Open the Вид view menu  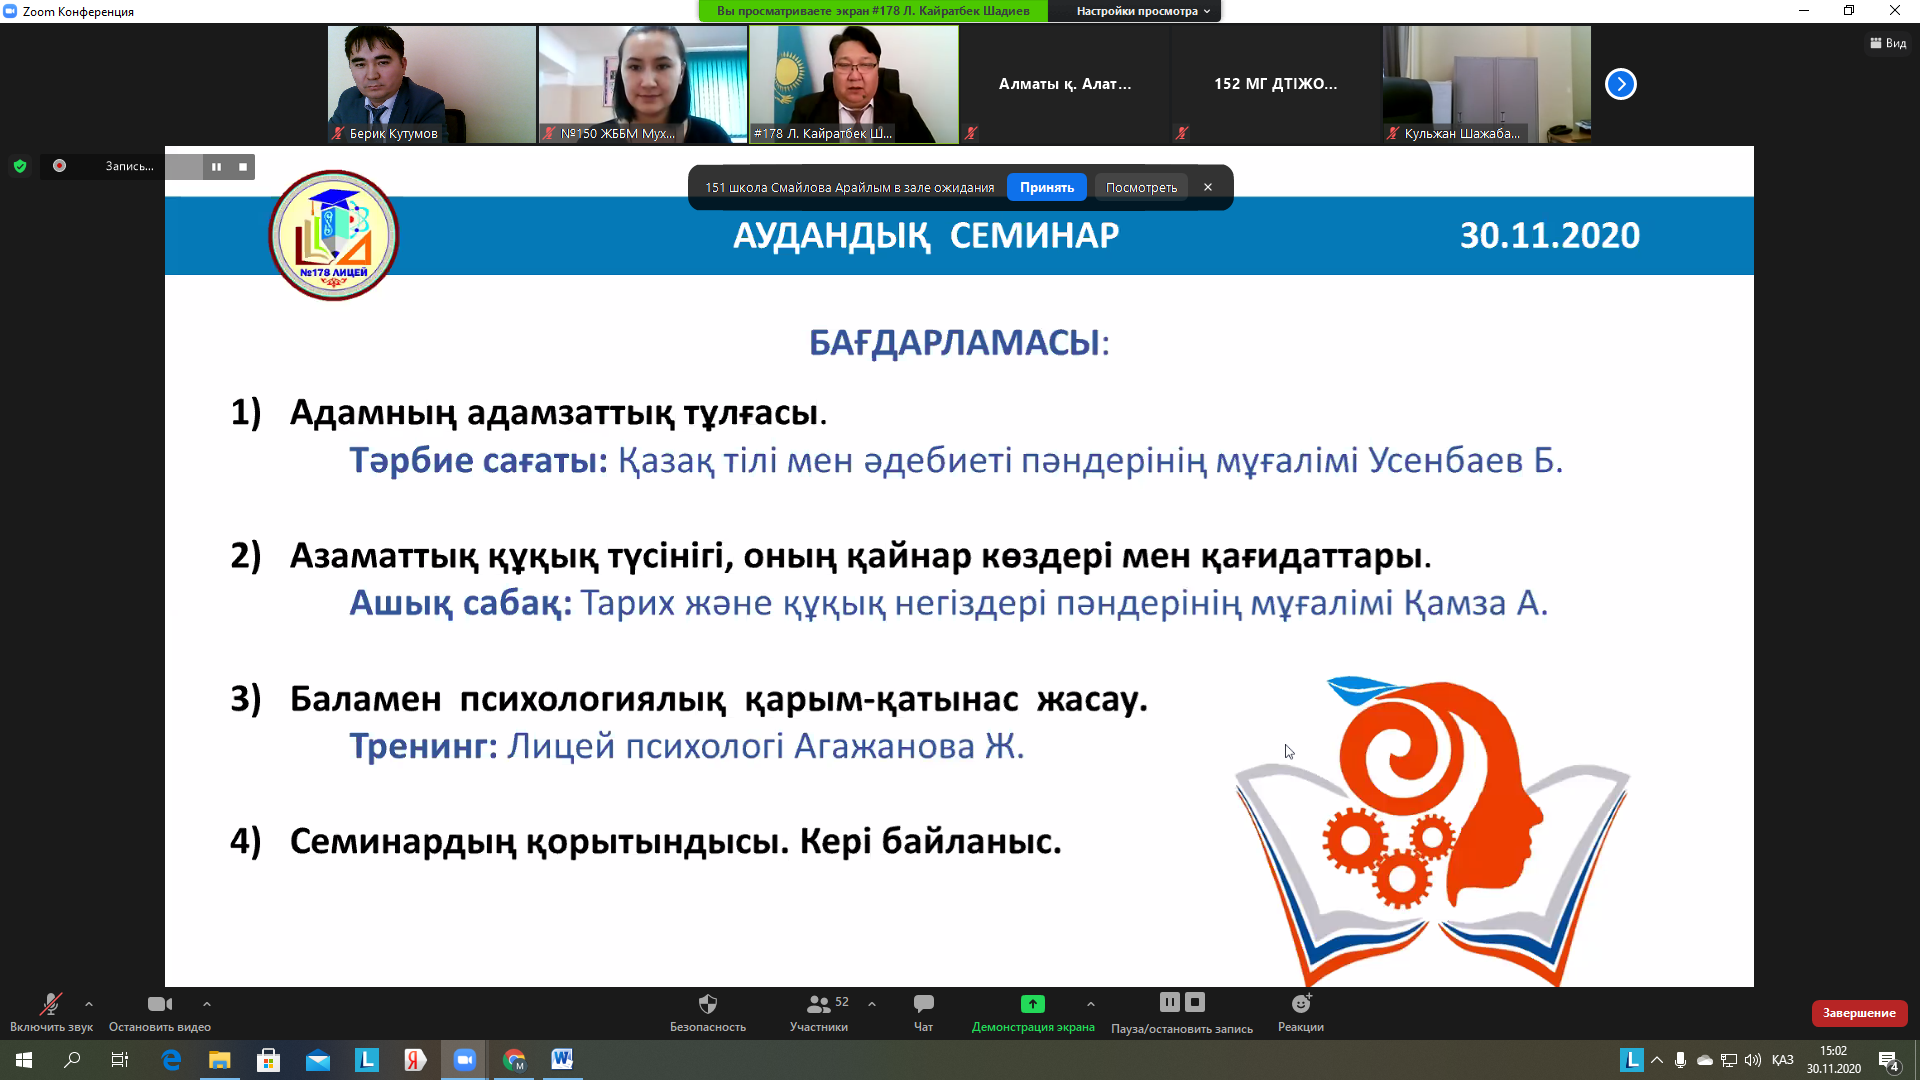click(1888, 43)
